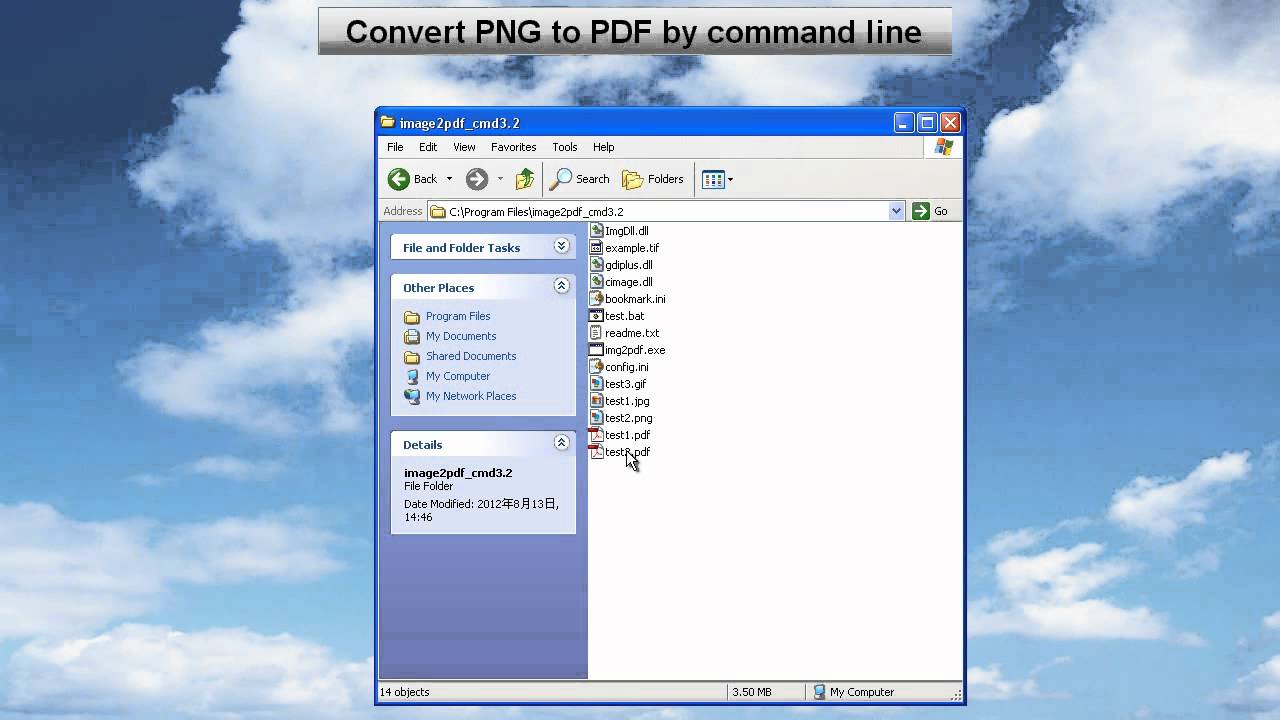
Task: Select the cimage.dll file icon
Action: click(x=596, y=282)
